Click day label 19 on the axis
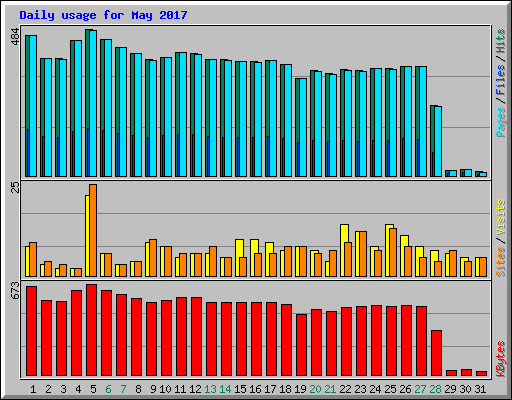 300,389
